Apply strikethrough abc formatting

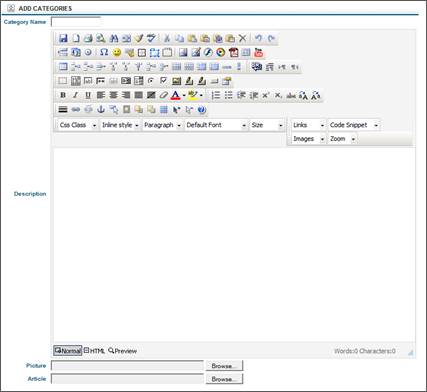coord(291,95)
